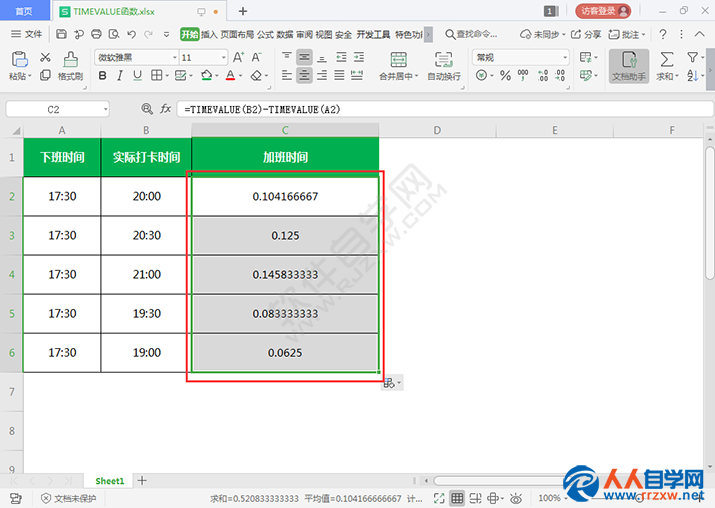The image size is (715, 508).
Task: Select the Page Layout ribbon tab
Action: click(x=237, y=34)
